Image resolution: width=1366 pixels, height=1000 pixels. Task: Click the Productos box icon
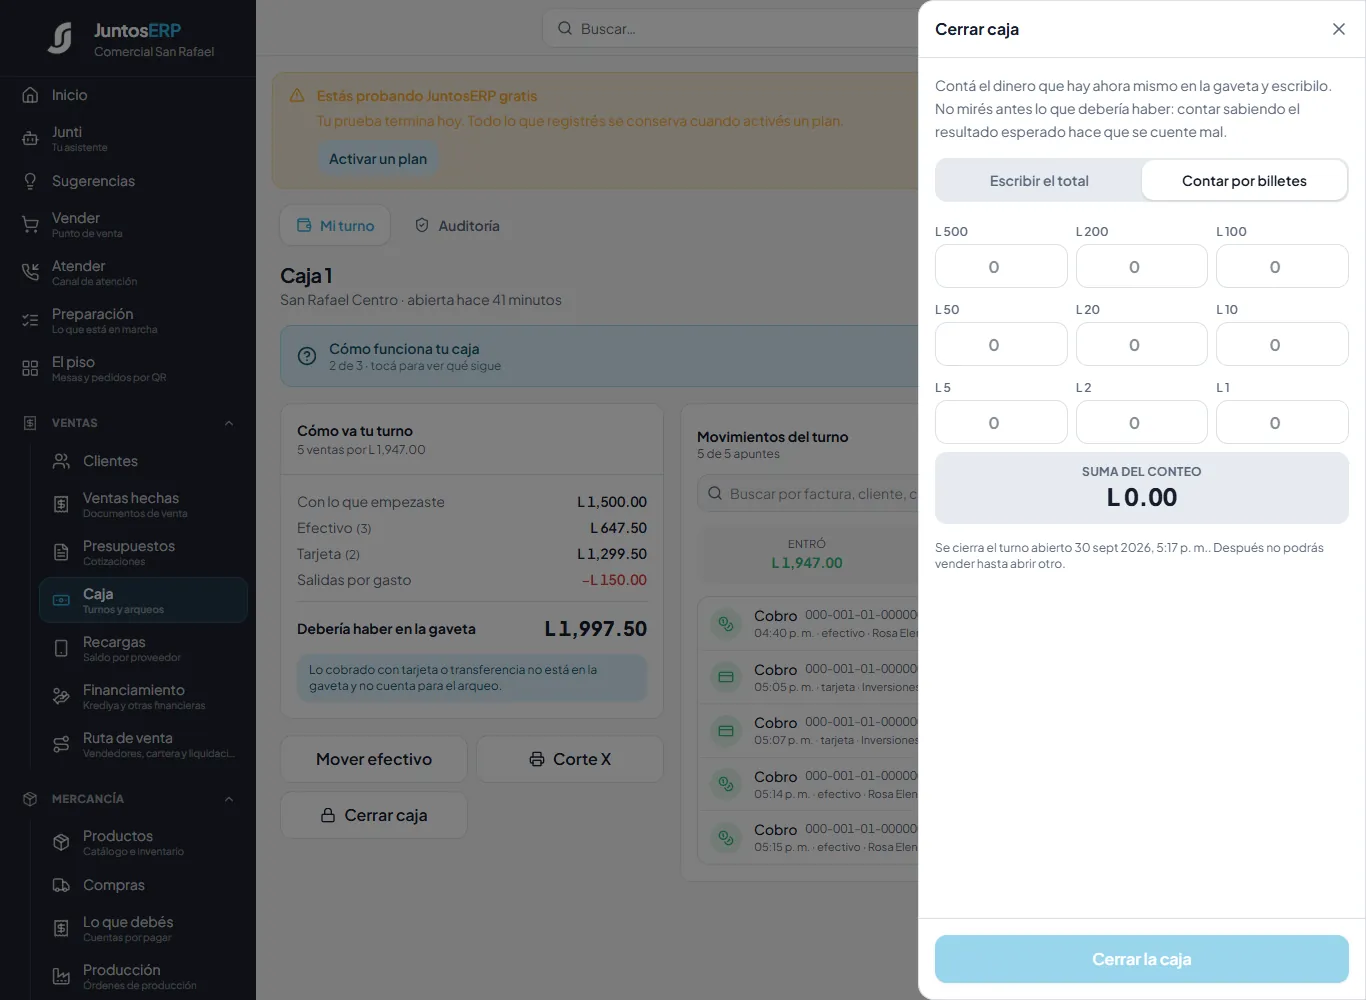click(x=61, y=843)
